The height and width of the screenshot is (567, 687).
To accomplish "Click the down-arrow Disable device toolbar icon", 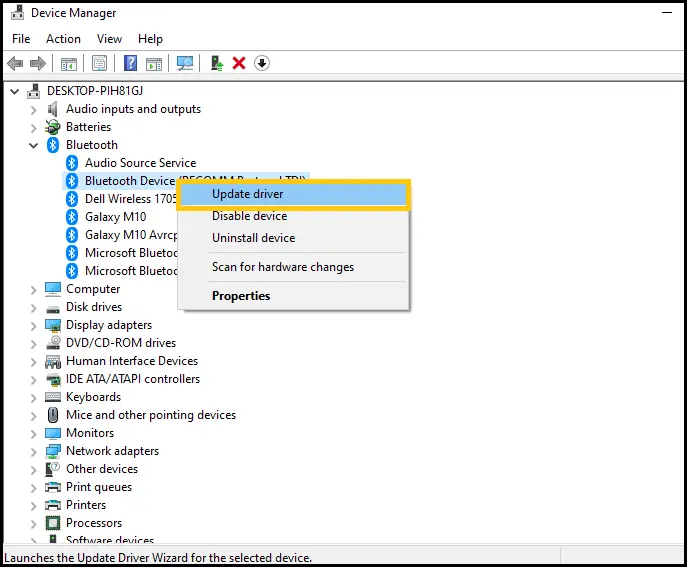I will click(262, 64).
